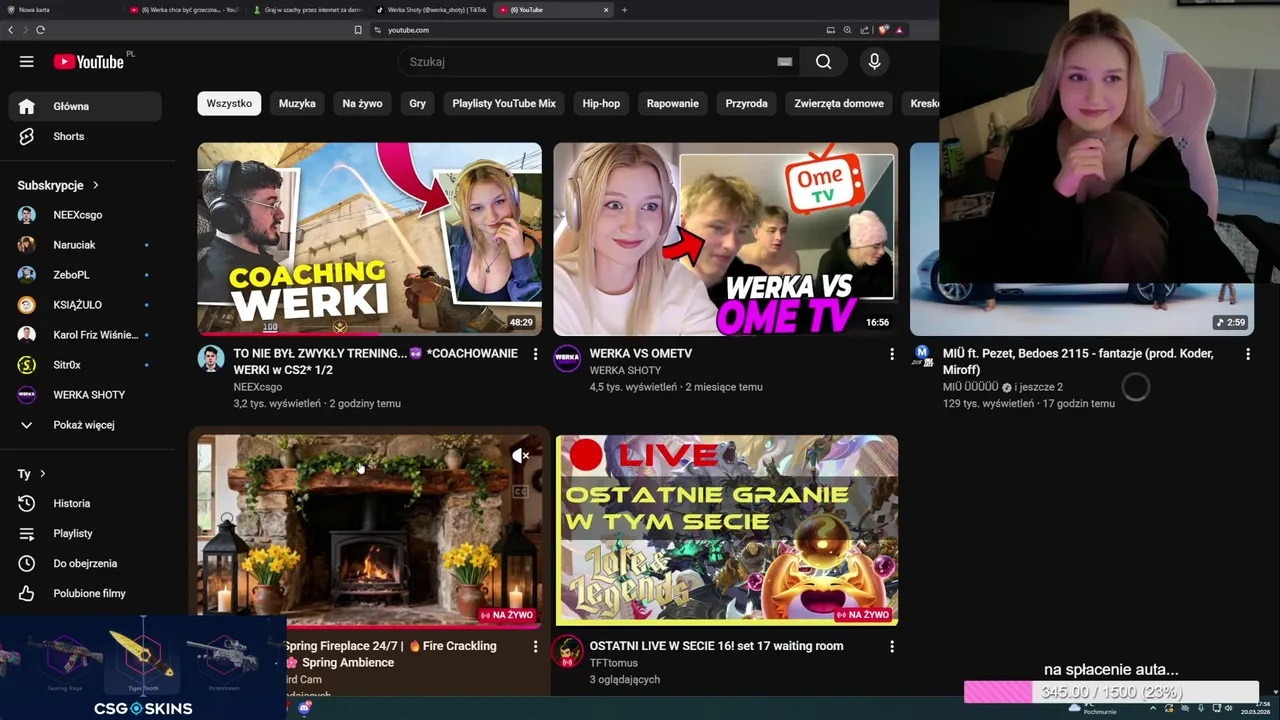Select the Hip-hop filter chip
1280x720 pixels.
(601, 104)
